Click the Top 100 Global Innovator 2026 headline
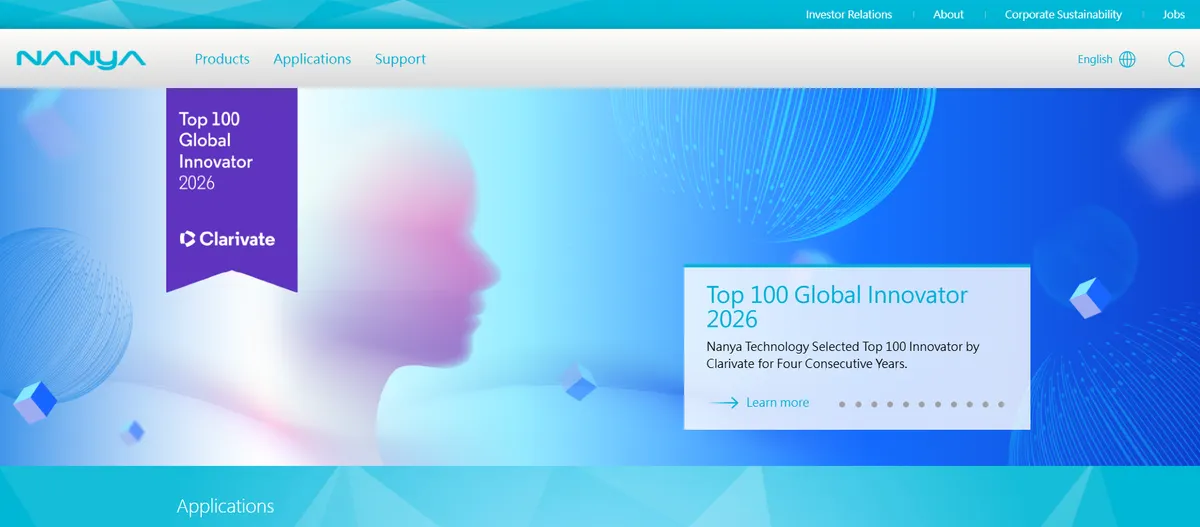 [x=837, y=307]
